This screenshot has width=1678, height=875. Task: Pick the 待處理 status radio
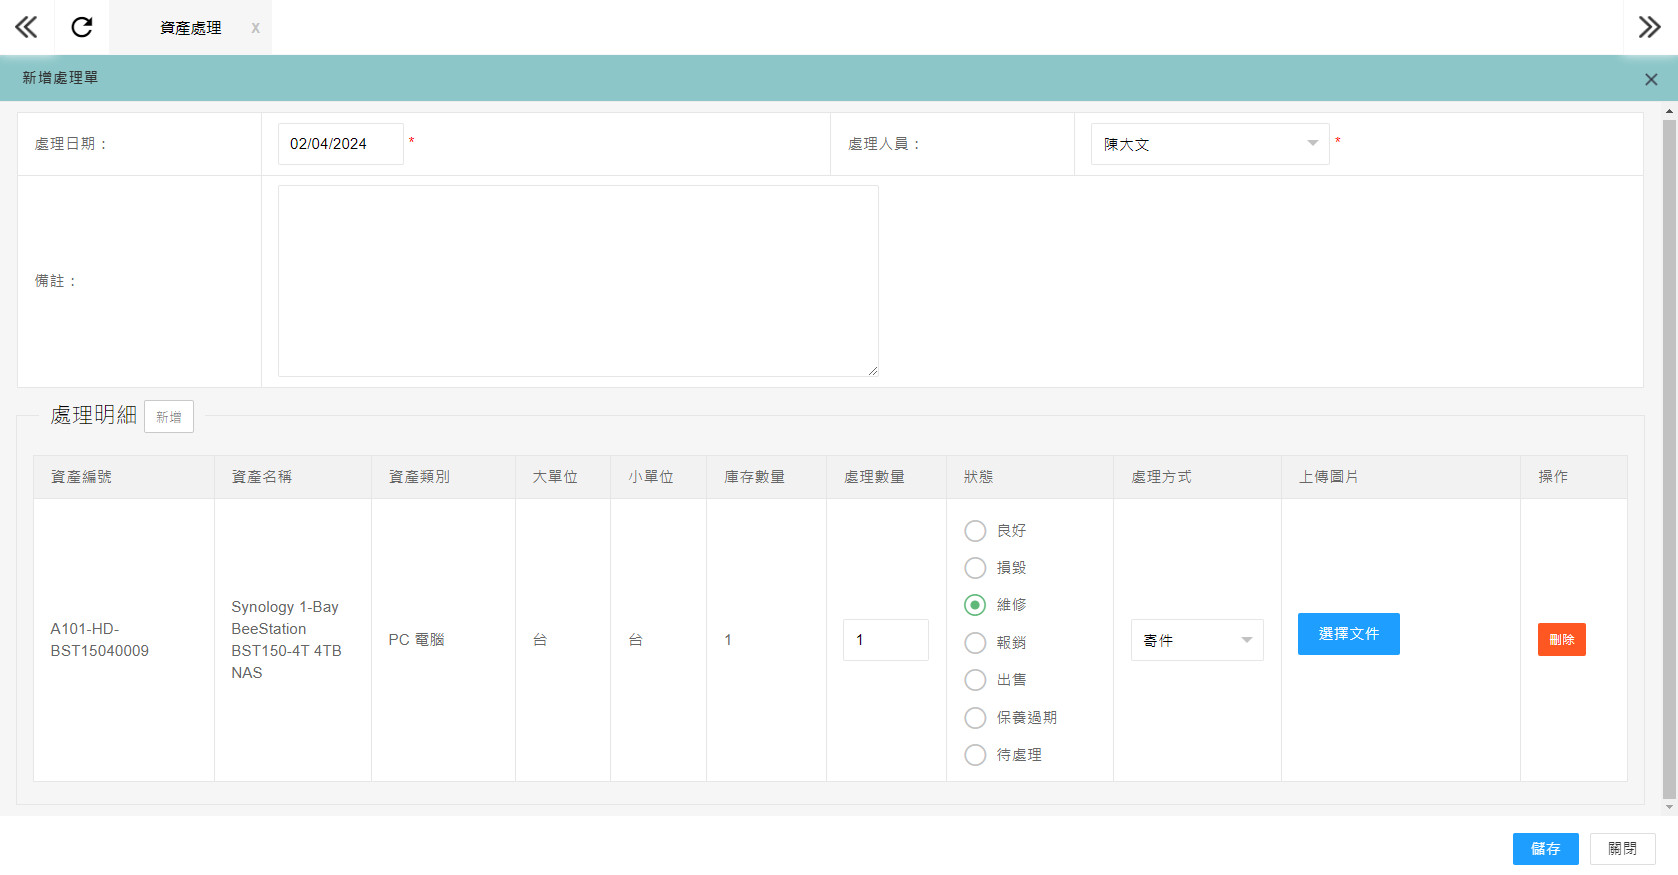975,755
